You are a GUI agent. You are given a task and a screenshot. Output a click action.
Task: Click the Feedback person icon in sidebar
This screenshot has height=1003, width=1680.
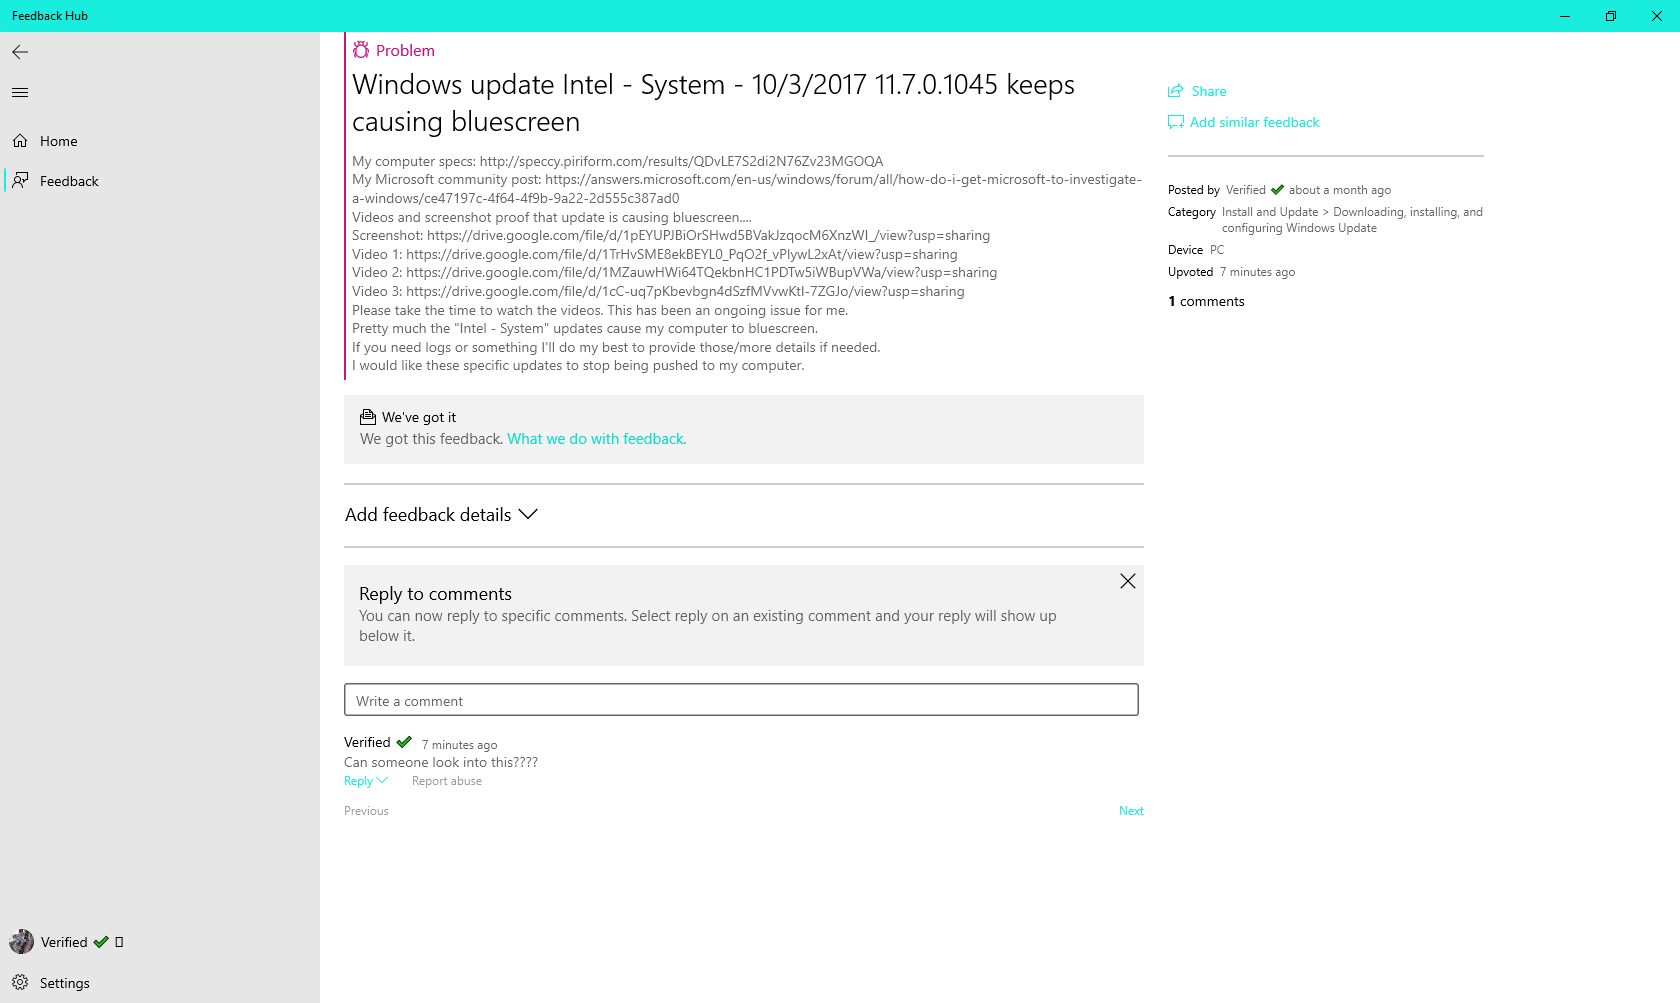point(20,180)
